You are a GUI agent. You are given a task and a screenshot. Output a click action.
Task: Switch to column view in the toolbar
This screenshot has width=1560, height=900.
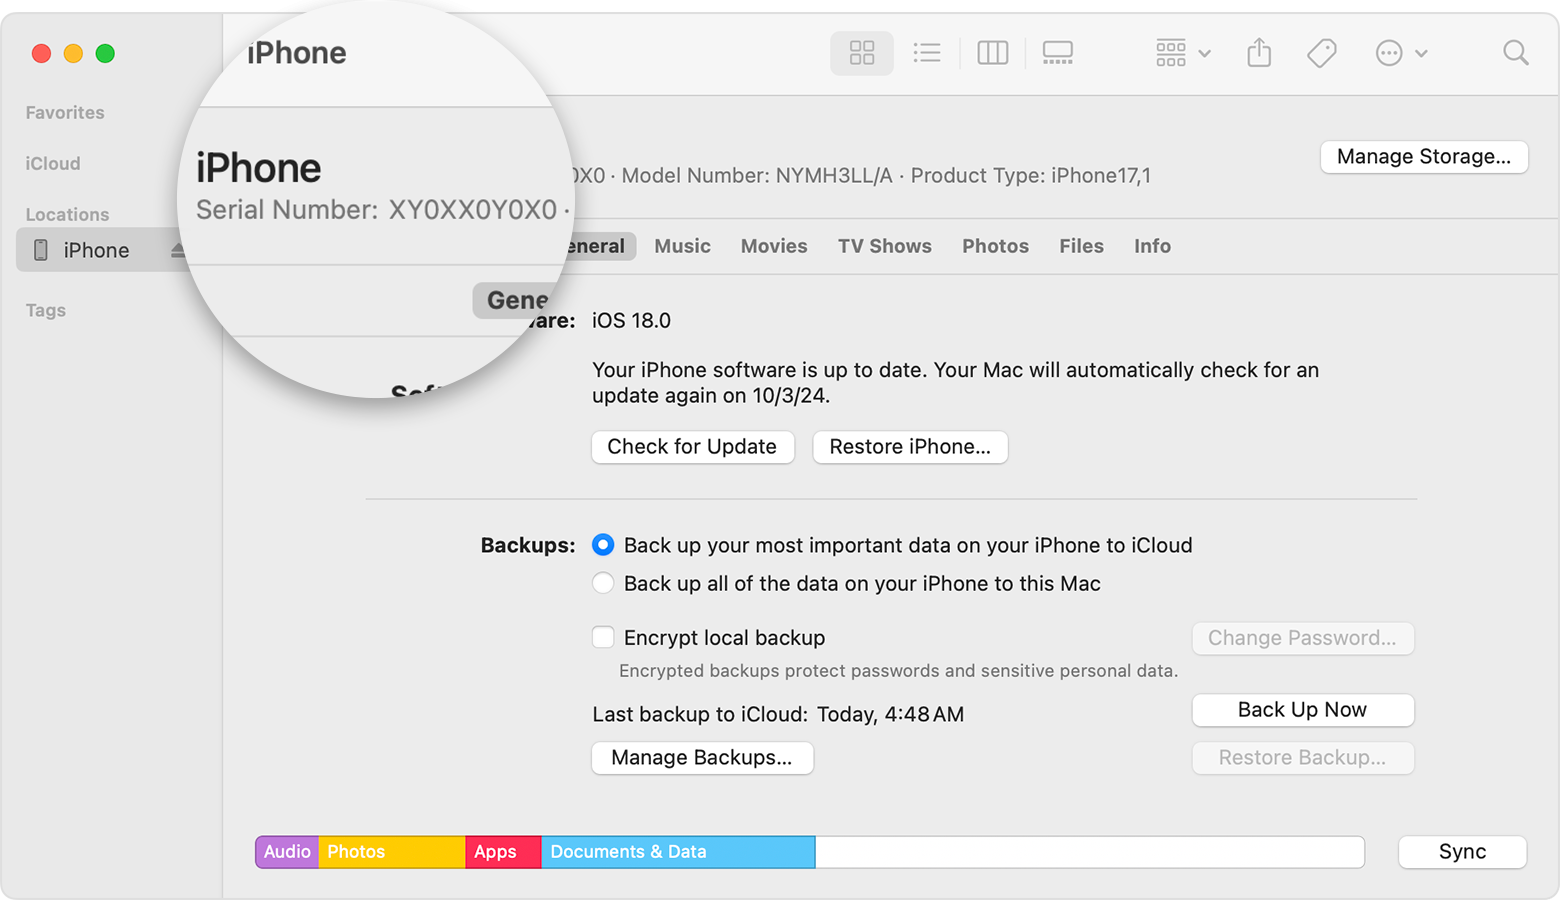click(992, 53)
